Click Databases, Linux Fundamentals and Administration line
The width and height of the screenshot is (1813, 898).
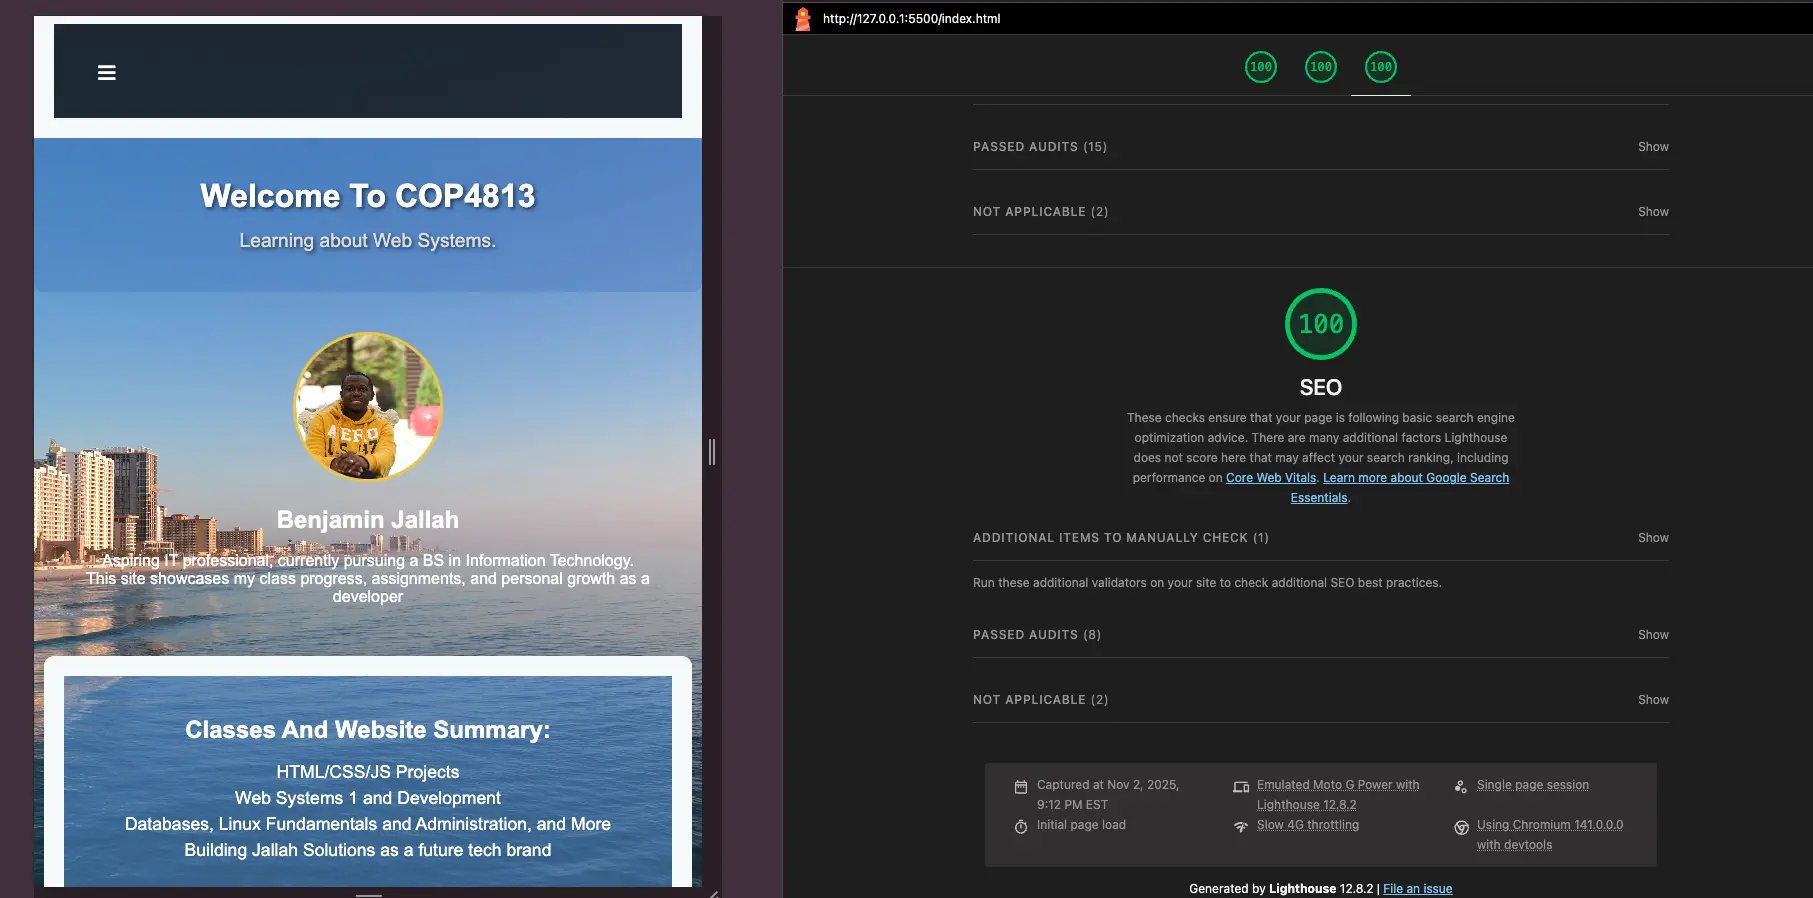[368, 824]
